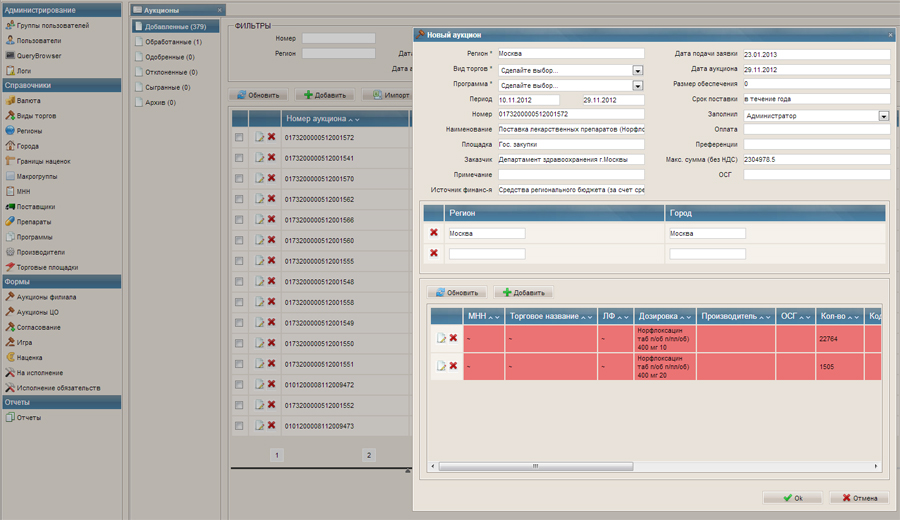
Task: Click the items table scroll-left arrow
Action: pos(433,466)
